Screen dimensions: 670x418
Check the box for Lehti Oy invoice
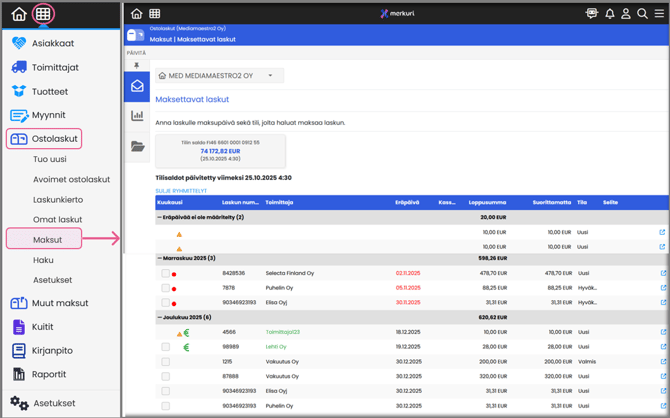[x=166, y=347]
